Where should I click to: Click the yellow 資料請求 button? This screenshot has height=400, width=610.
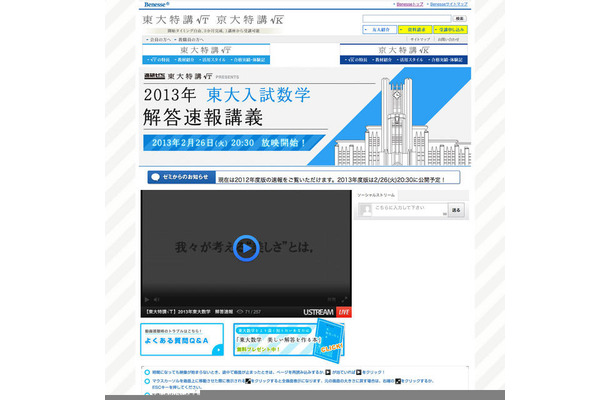[x=415, y=30]
